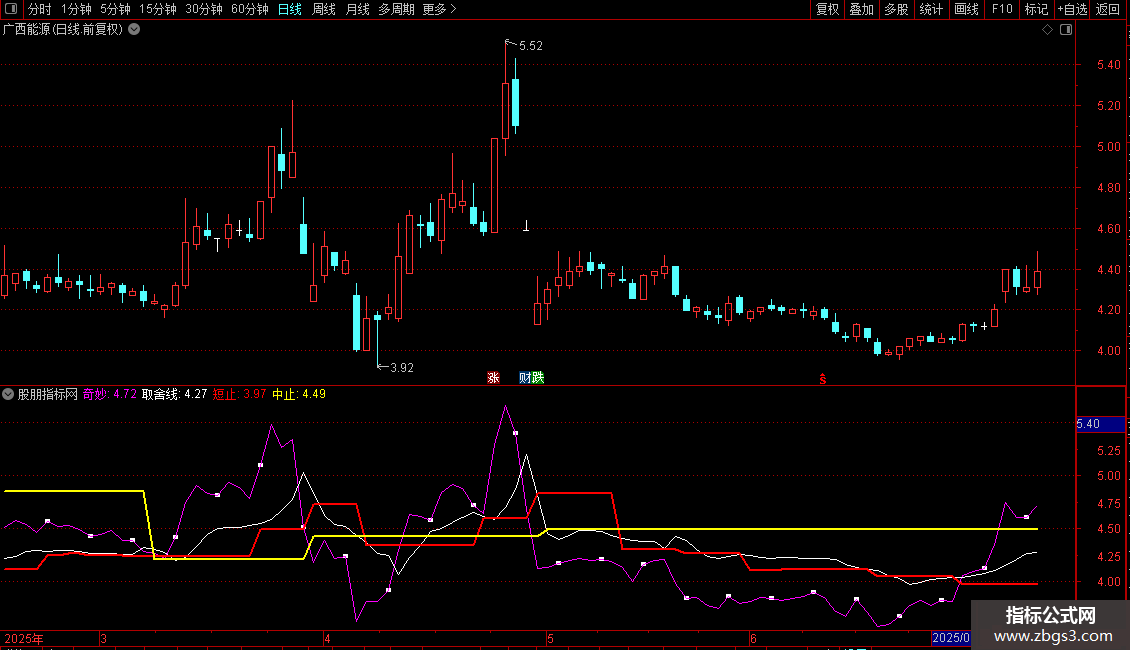Expand the 更多 periods menu
The height and width of the screenshot is (650, 1130).
[439, 9]
